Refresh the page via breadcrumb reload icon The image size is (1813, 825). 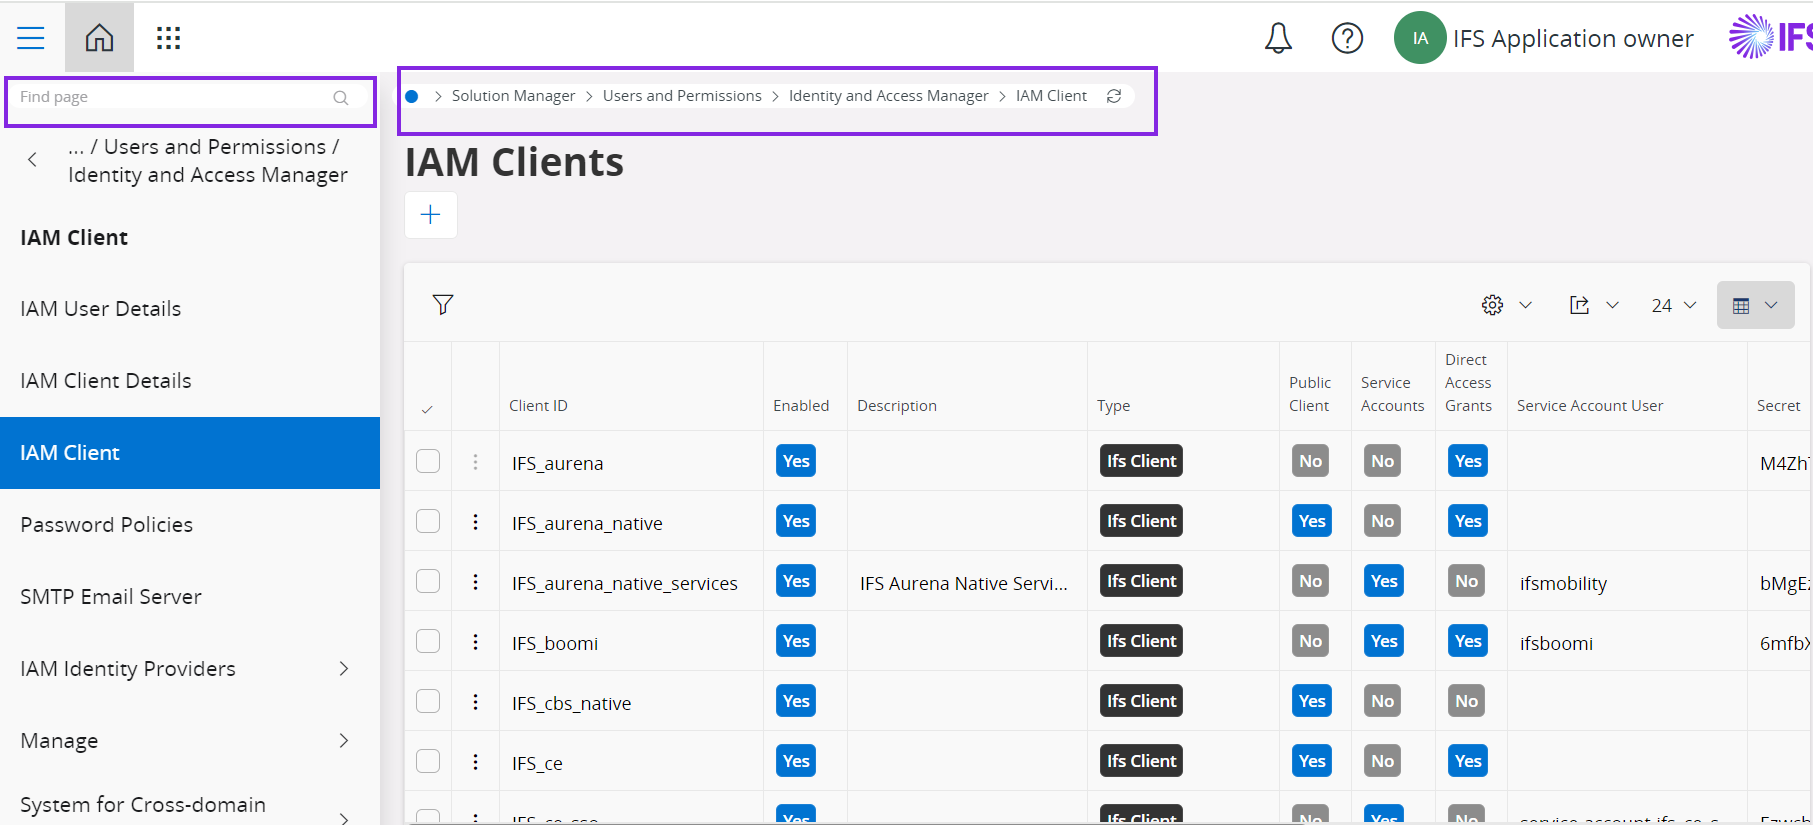1114,96
